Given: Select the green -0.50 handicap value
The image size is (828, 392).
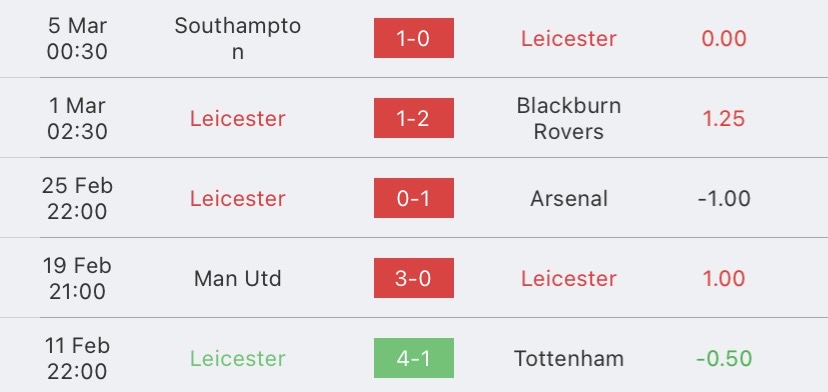Looking at the screenshot, I should (x=723, y=359).
